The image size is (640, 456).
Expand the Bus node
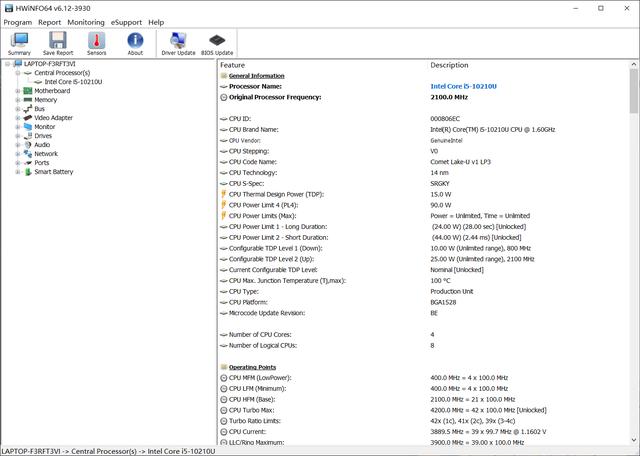18,109
